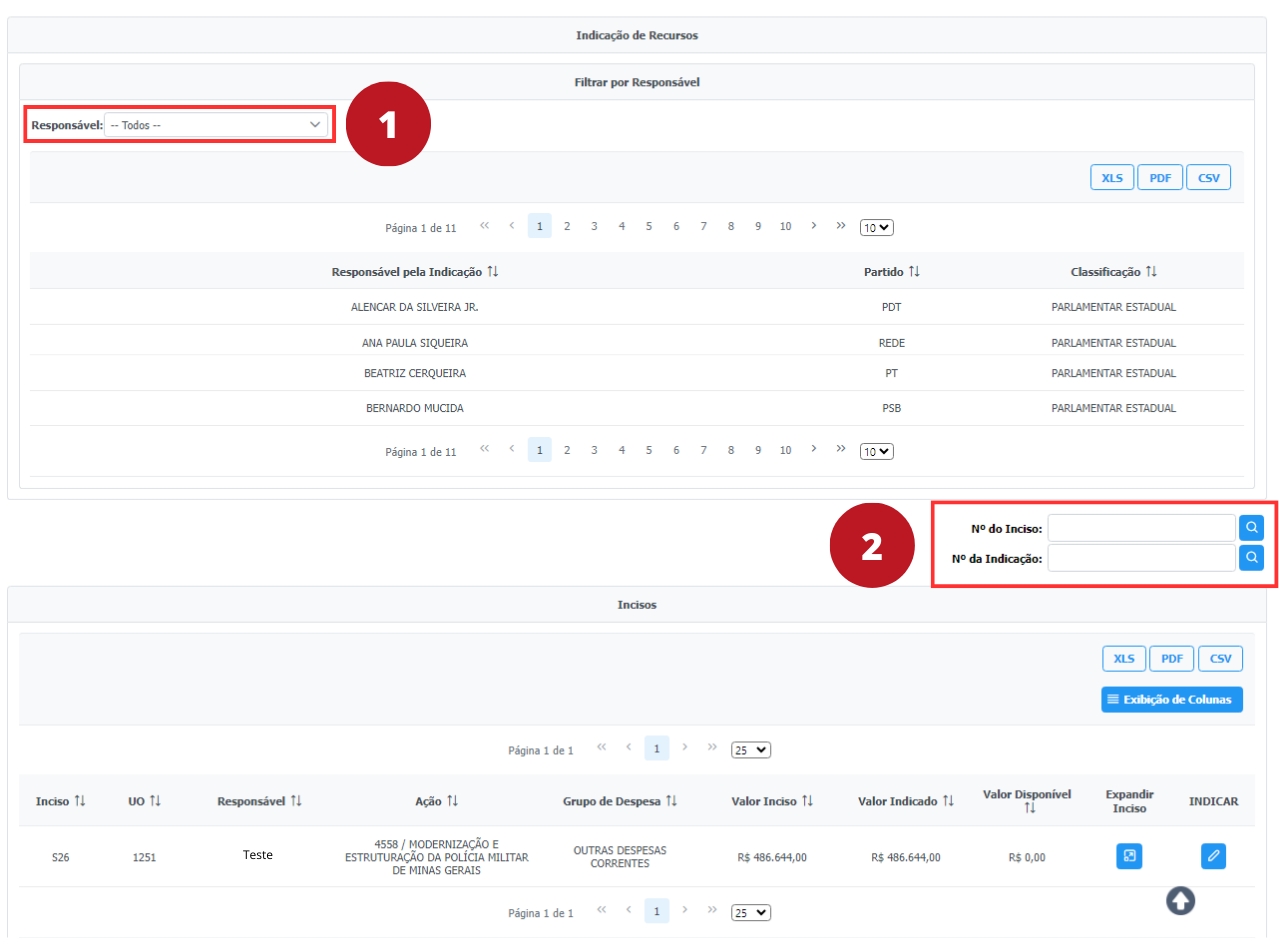Click the Nº da Indicação input field

point(1141,558)
